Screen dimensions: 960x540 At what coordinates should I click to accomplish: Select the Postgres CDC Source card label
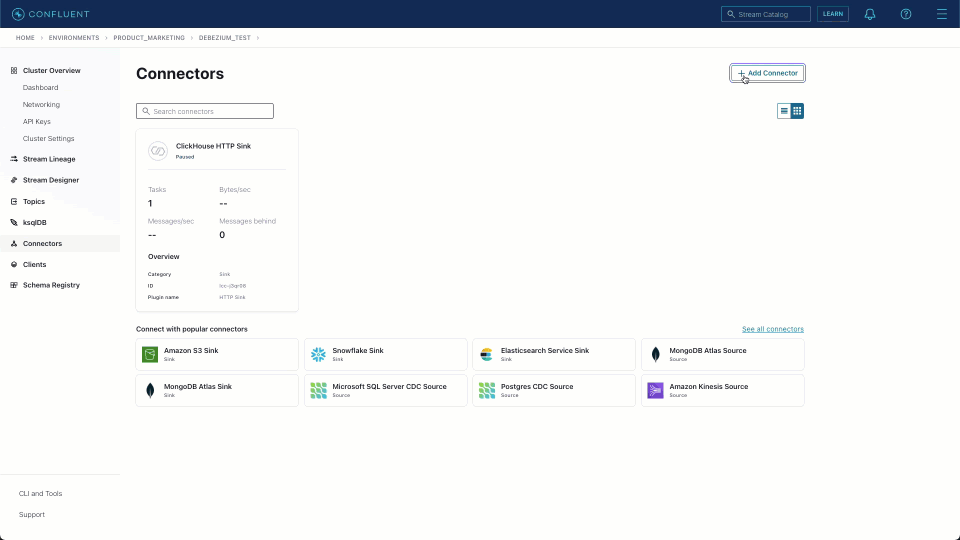537,387
